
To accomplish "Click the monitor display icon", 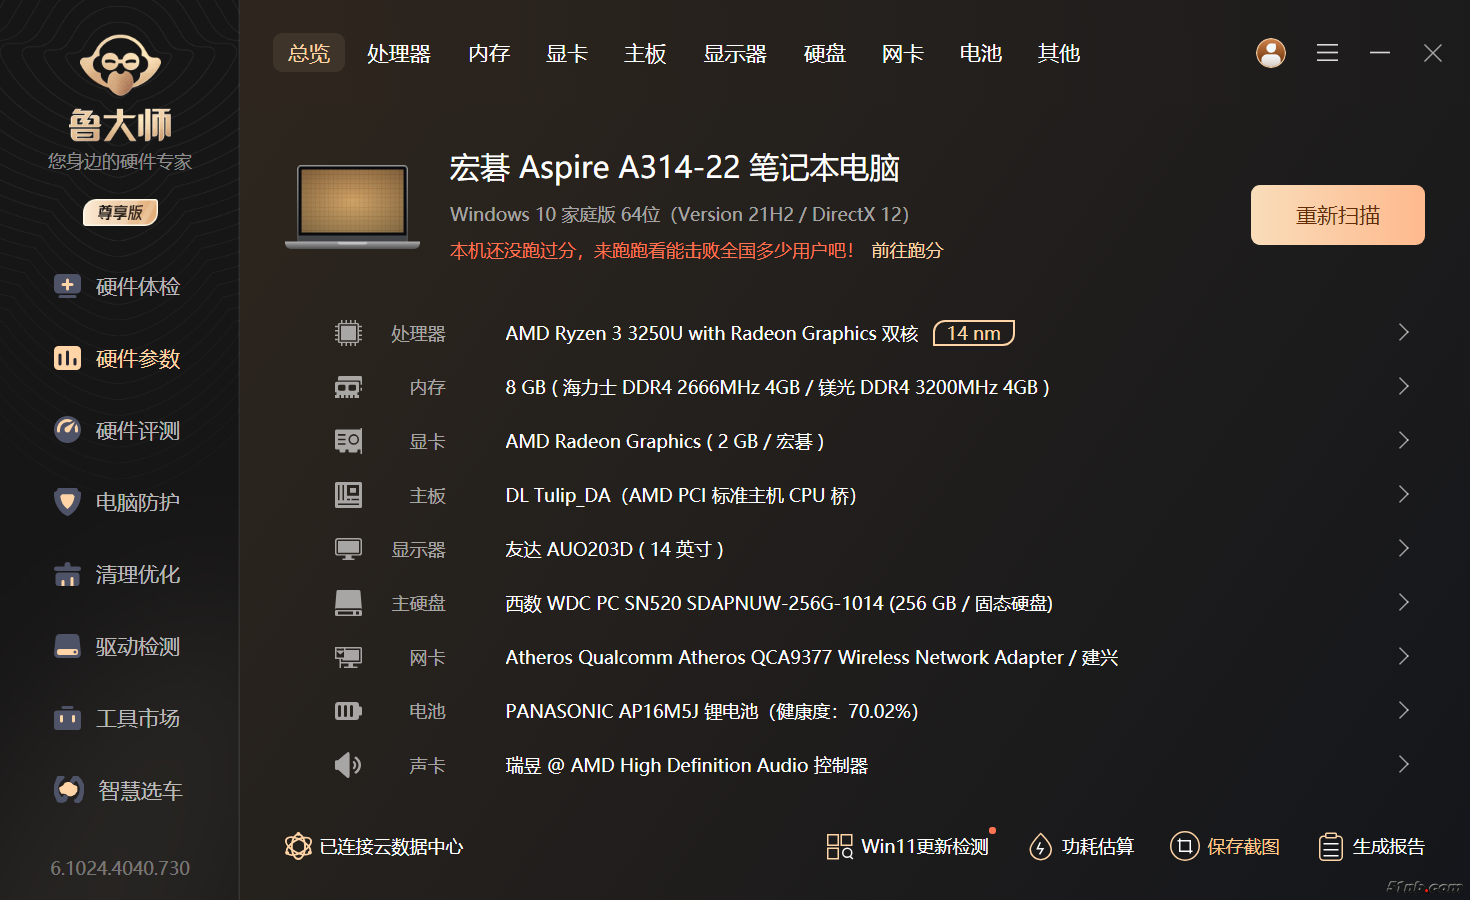I will coord(348,549).
